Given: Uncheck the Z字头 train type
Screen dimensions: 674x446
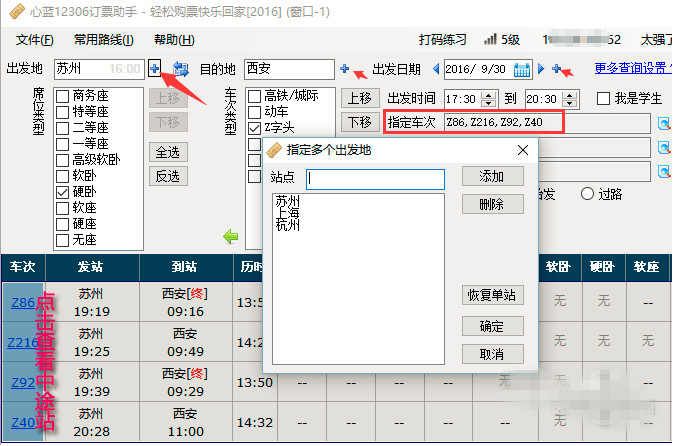Looking at the screenshot, I should (x=254, y=128).
